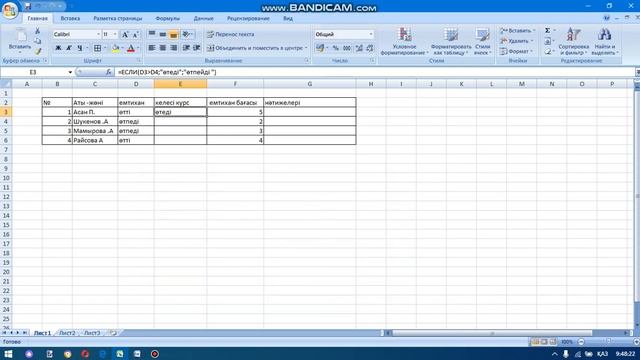Open the Clear eraser icon menu
The image size is (640, 360).
(548, 52)
